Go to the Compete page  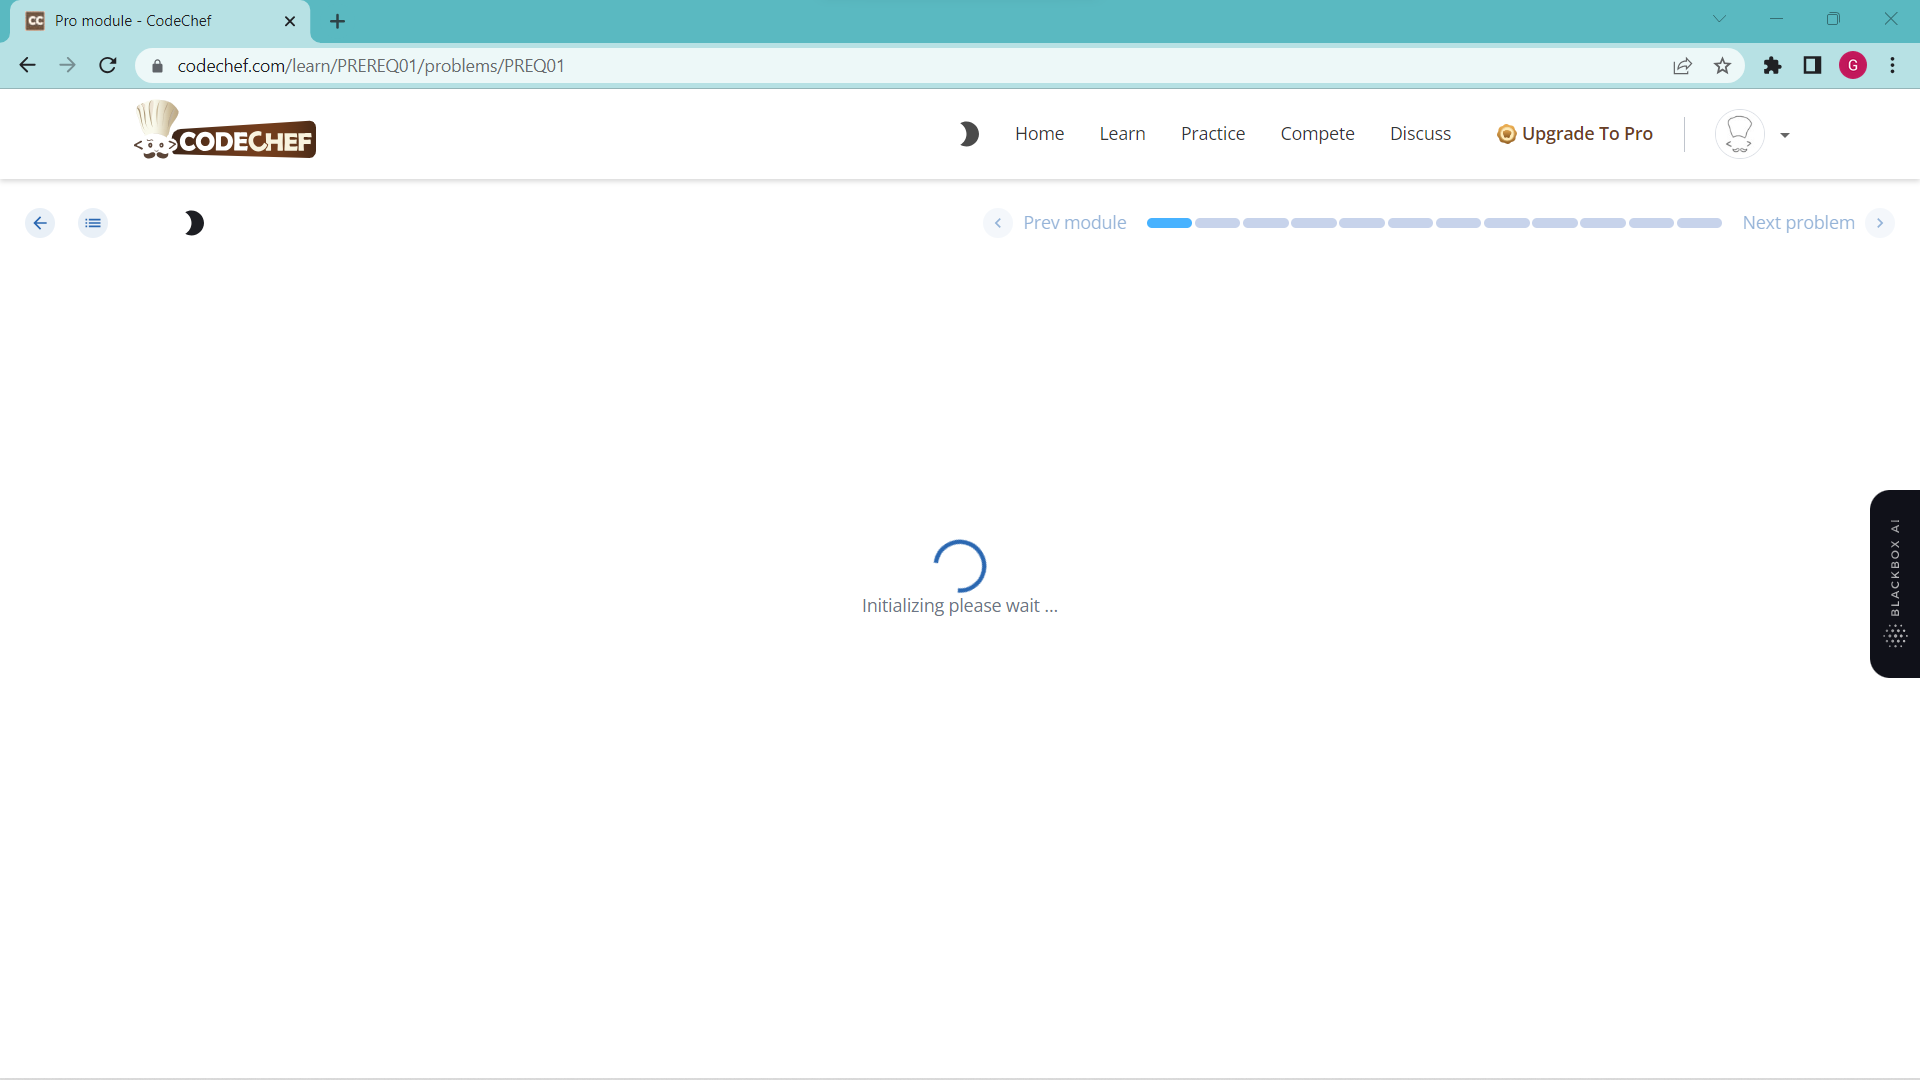pyautogui.click(x=1317, y=134)
